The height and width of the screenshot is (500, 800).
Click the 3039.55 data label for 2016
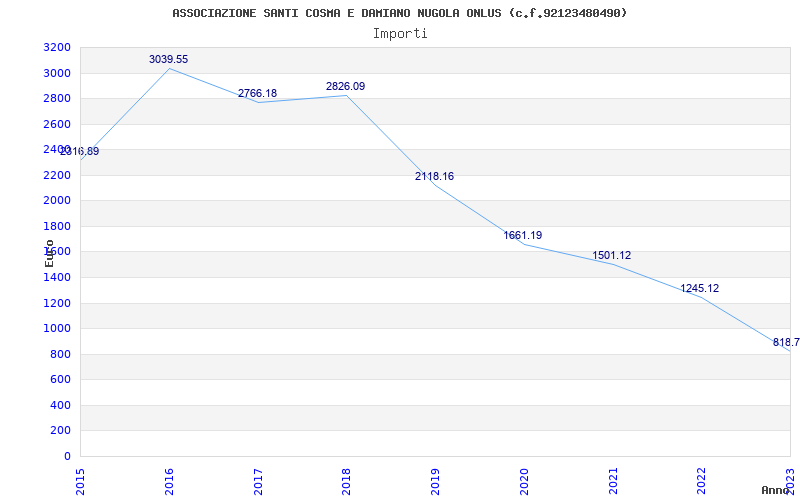point(168,59)
